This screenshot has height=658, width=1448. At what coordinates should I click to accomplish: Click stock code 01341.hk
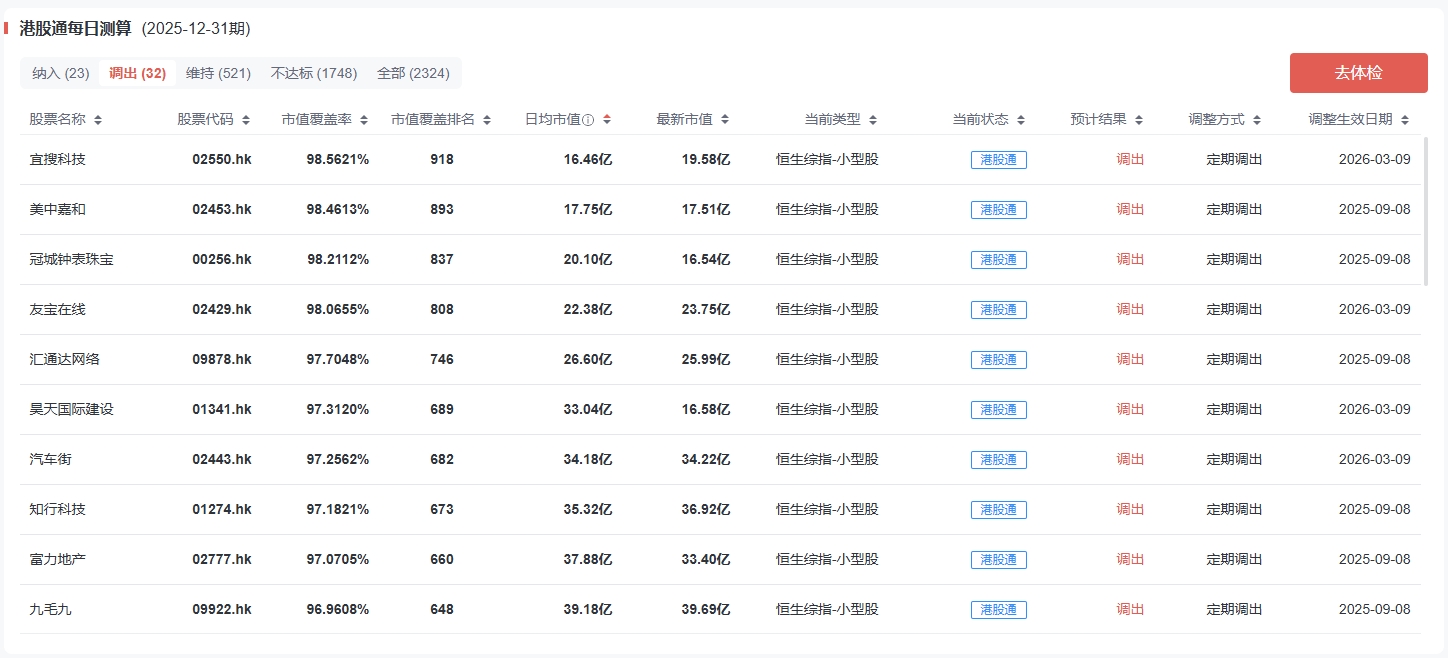click(x=222, y=409)
